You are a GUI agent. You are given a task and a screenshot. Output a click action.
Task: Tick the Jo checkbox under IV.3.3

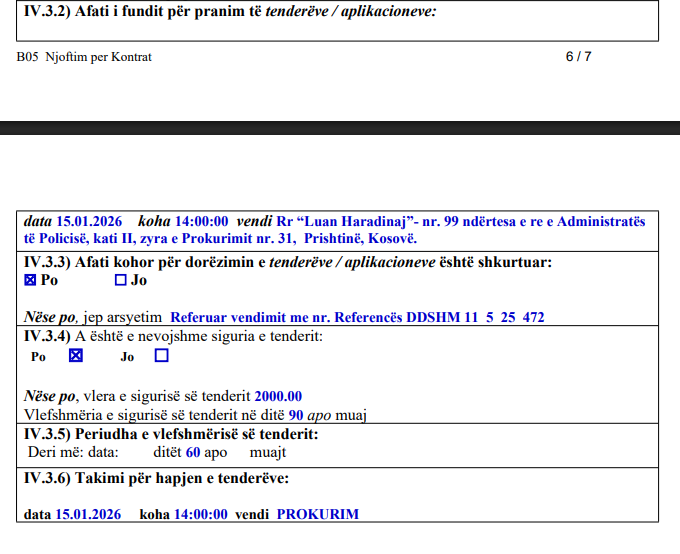tap(121, 281)
